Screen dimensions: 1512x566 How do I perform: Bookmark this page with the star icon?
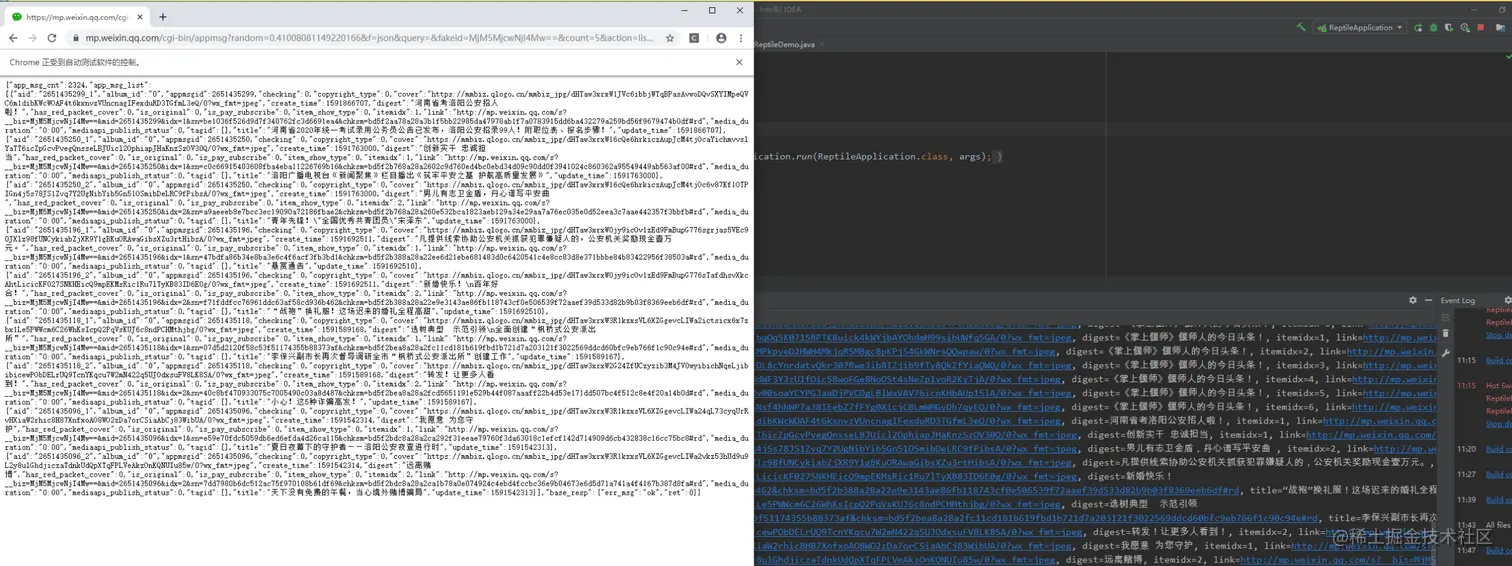[x=669, y=38]
